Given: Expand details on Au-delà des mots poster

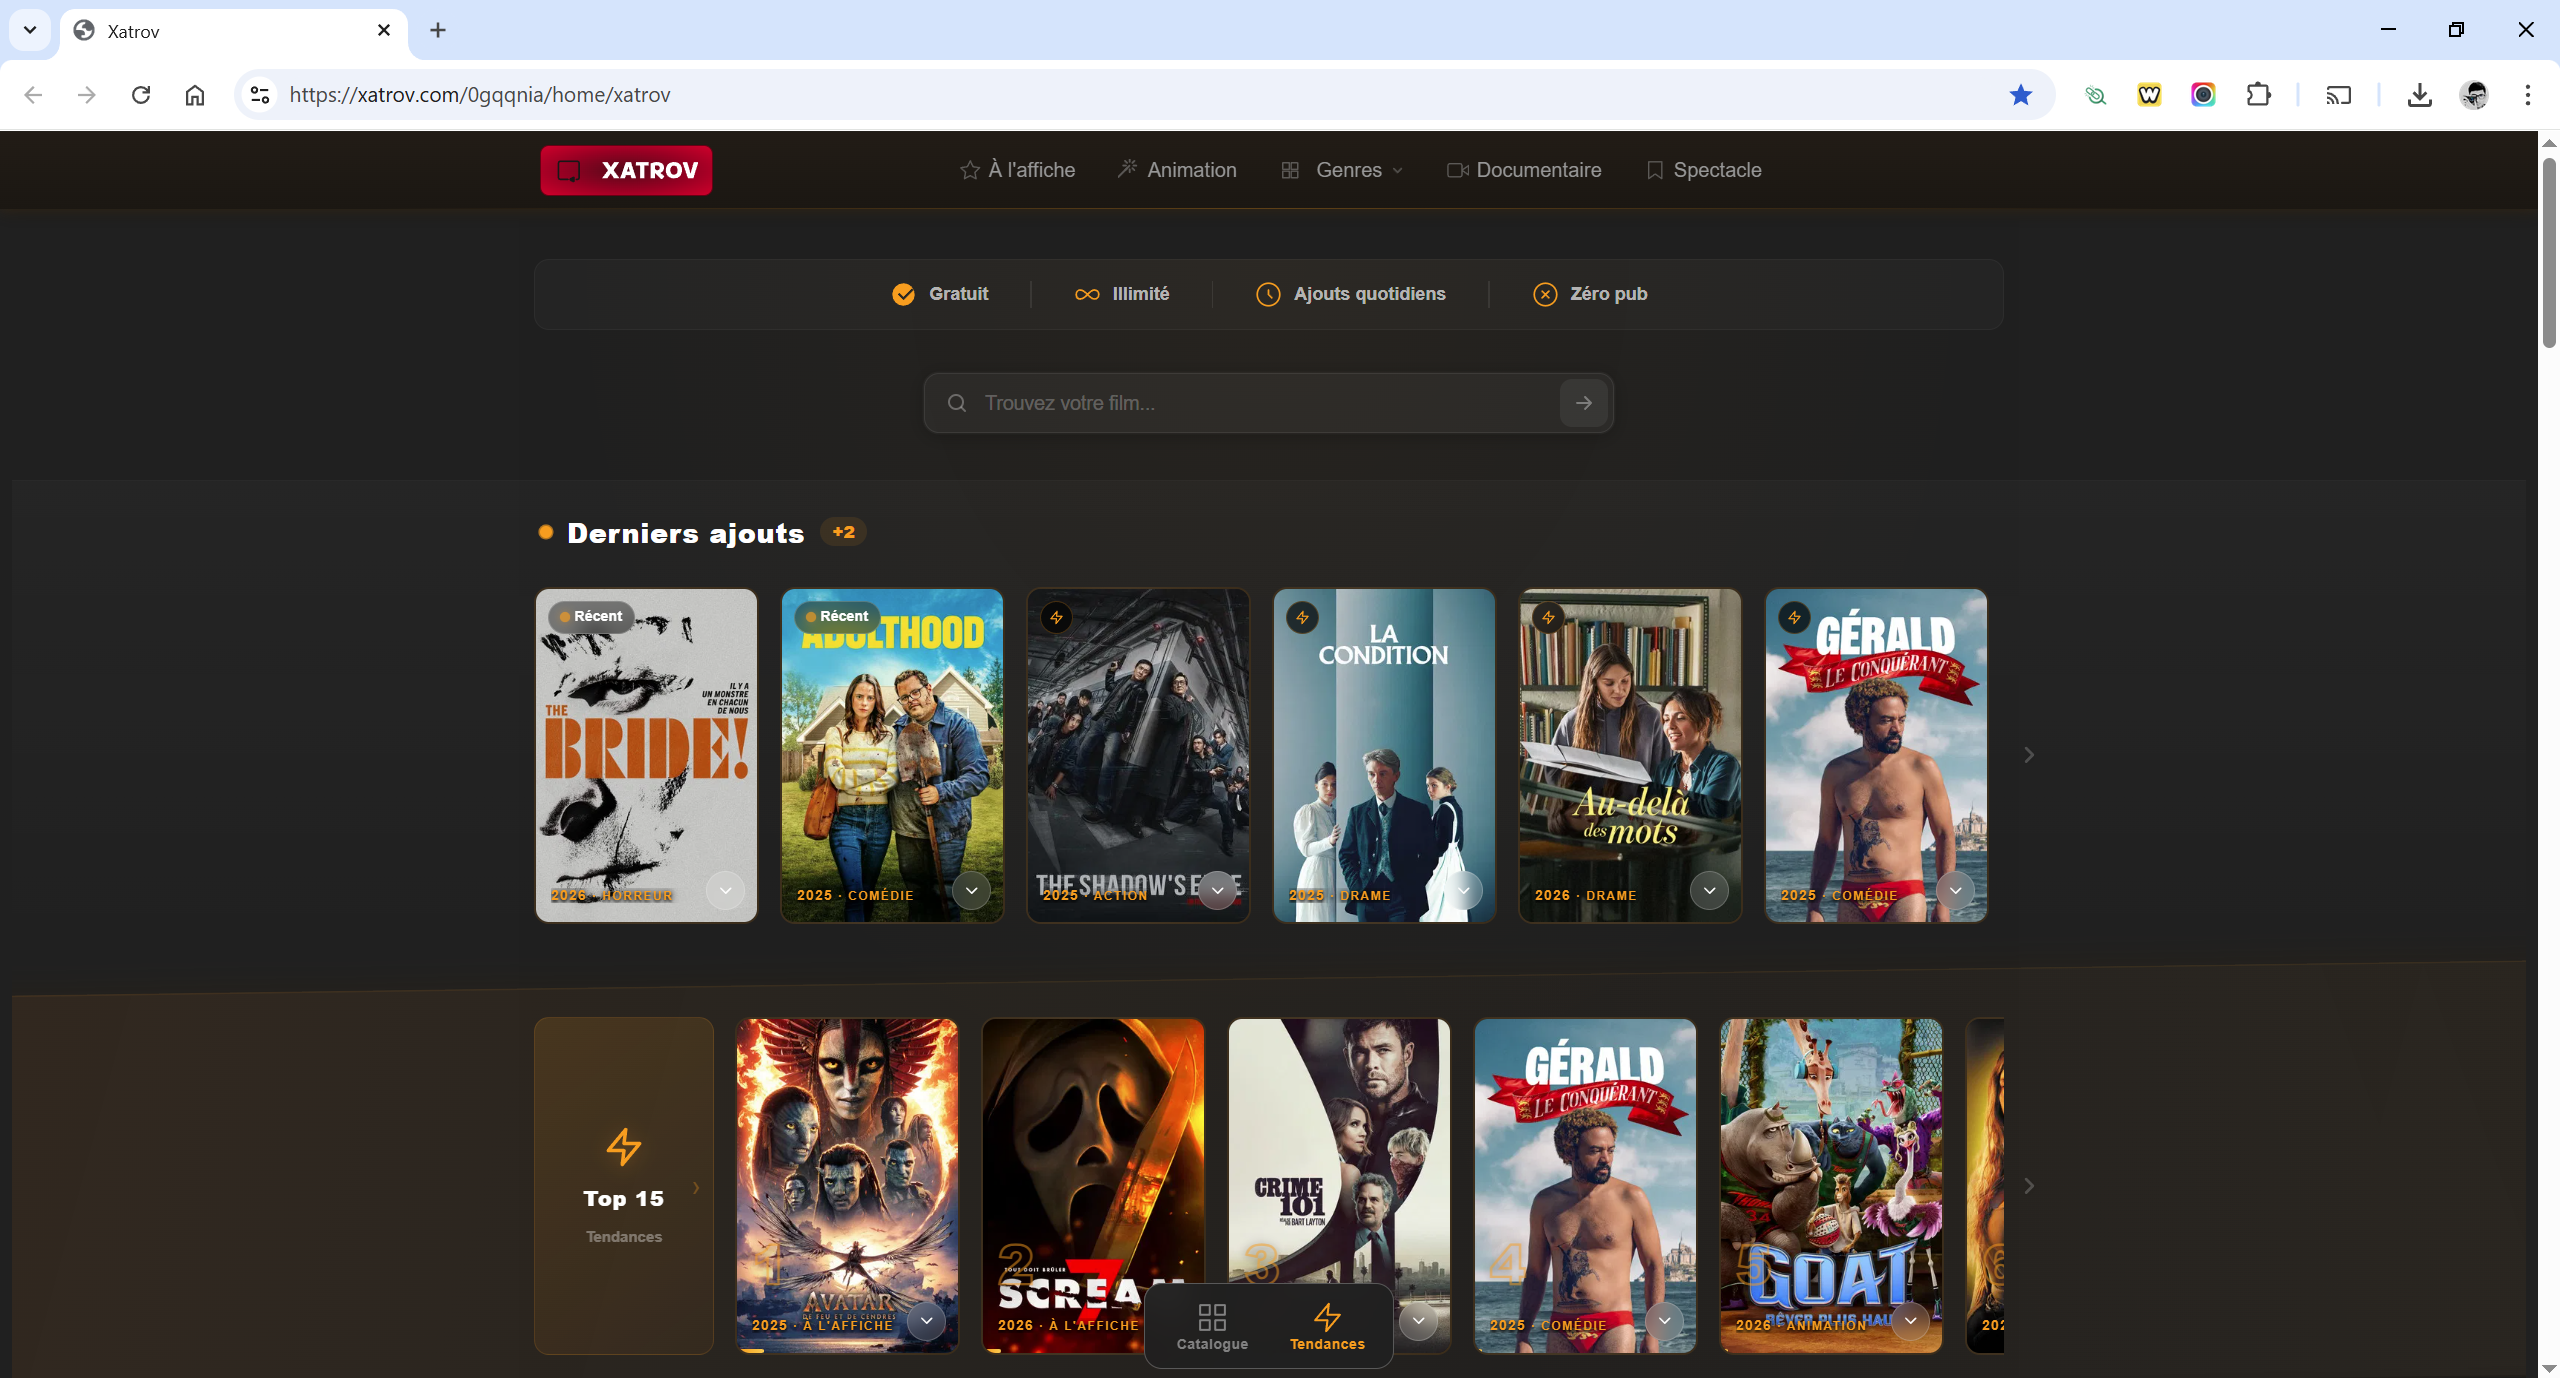Looking at the screenshot, I should coord(1709,890).
